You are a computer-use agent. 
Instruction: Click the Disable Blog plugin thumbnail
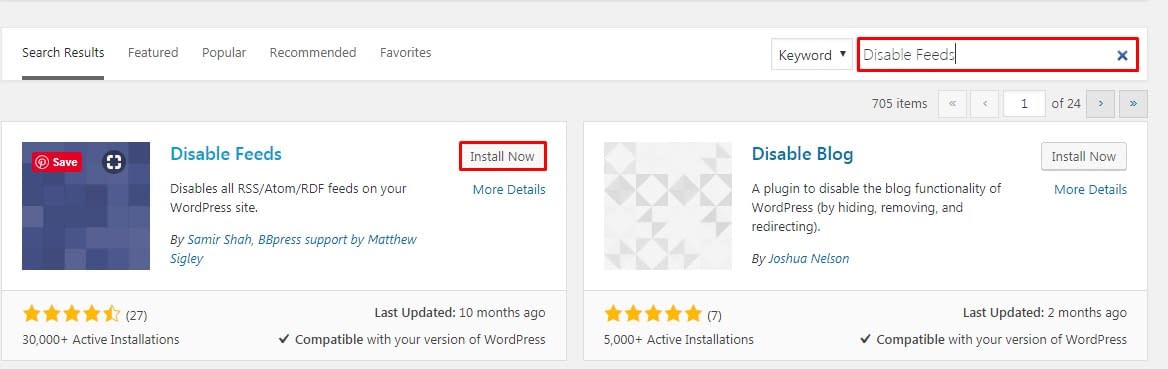point(667,206)
